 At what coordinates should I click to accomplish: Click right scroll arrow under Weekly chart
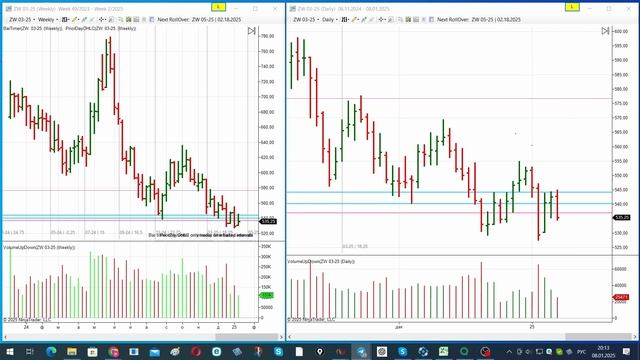click(x=281, y=337)
